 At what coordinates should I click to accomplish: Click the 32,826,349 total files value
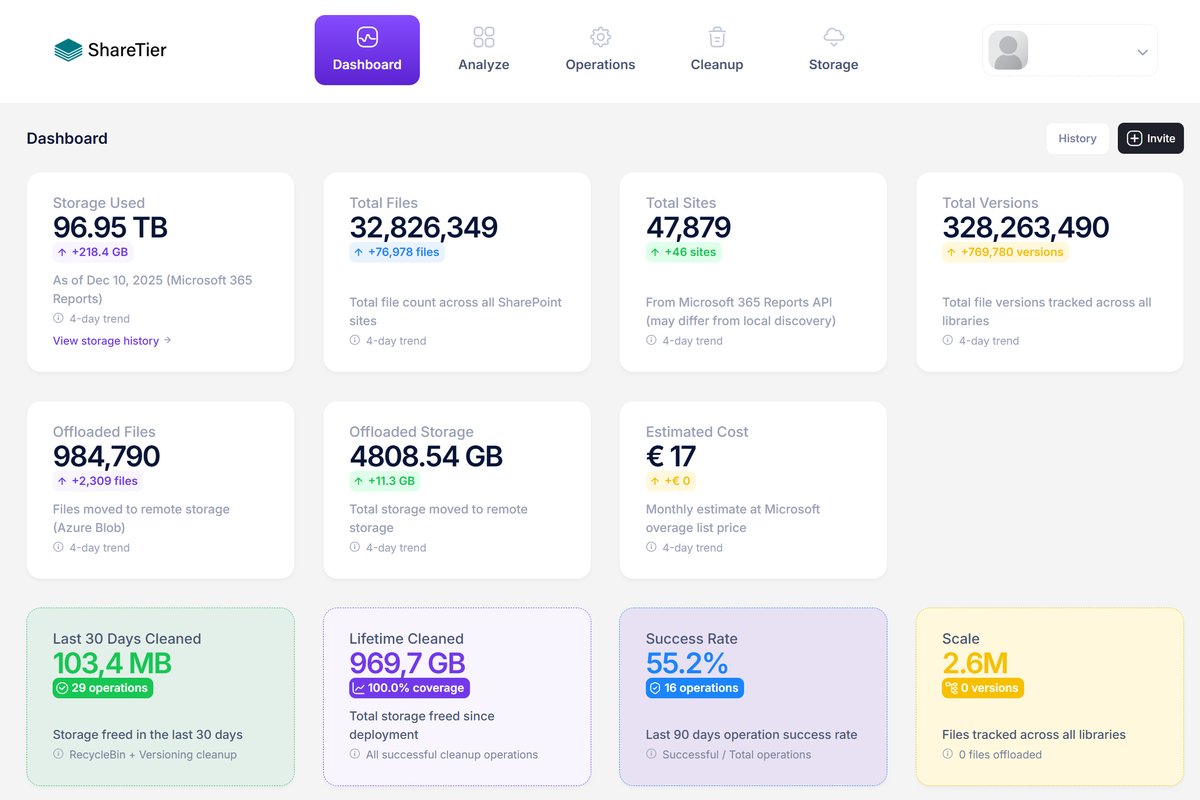424,228
